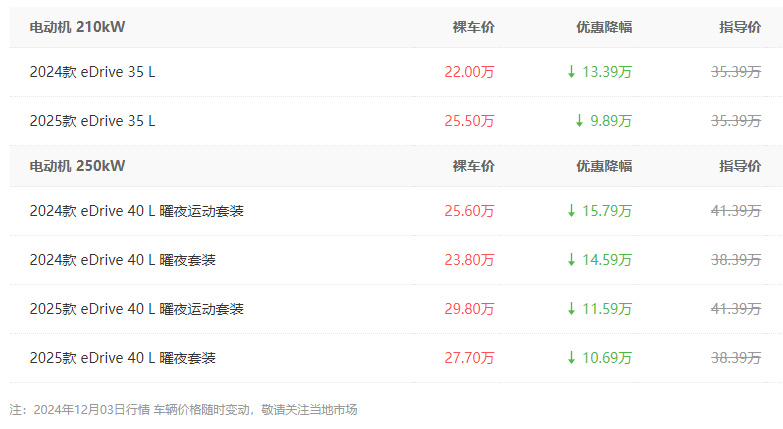The image size is (783, 429).
Task: Click the 22.00万 bare car price
Action: click(469, 72)
